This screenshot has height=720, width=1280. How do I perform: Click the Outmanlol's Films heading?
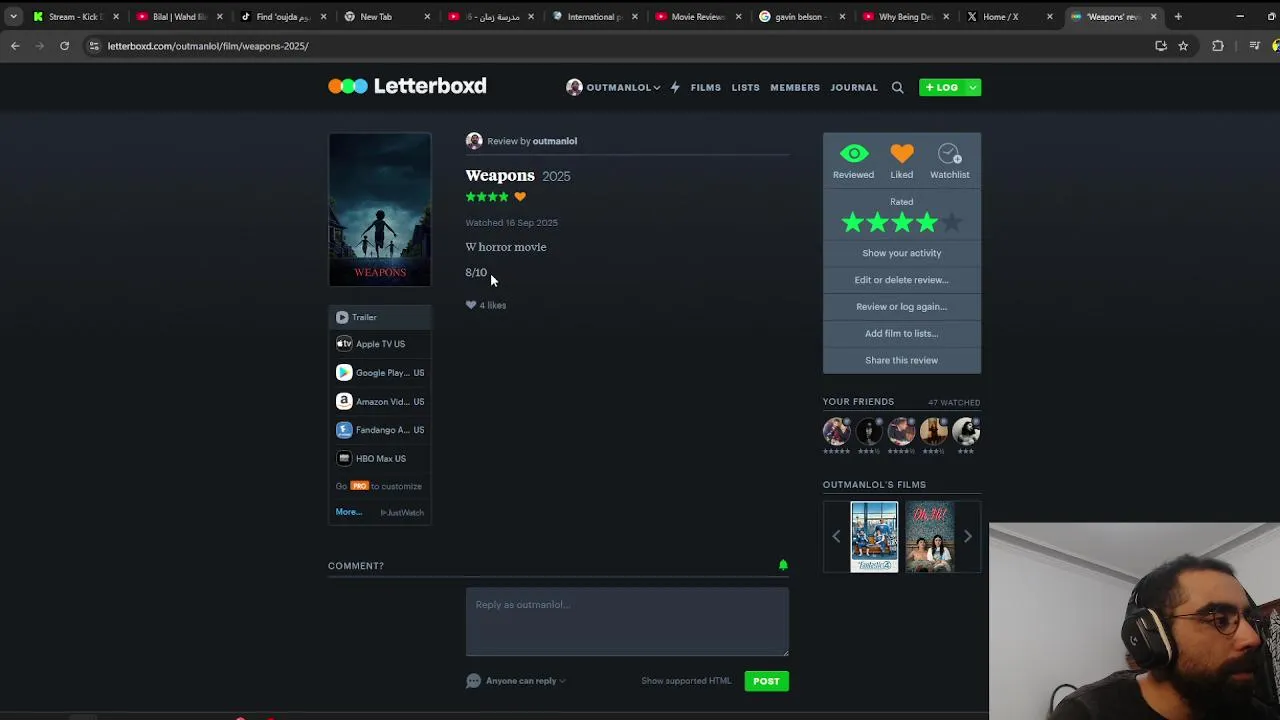[x=874, y=485]
